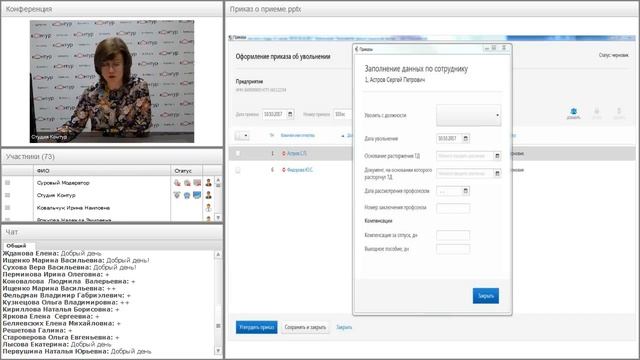Click the 'Статус' column header

point(182,171)
